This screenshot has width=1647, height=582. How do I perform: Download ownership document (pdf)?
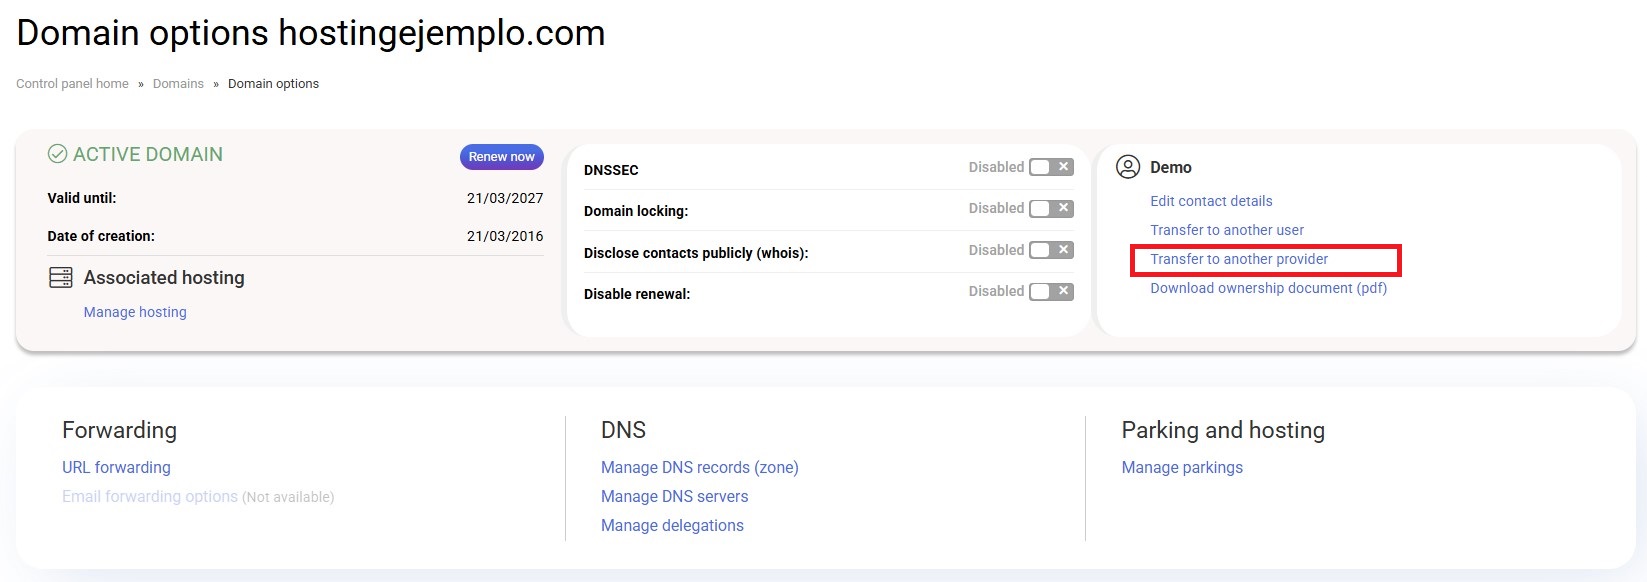click(x=1268, y=288)
